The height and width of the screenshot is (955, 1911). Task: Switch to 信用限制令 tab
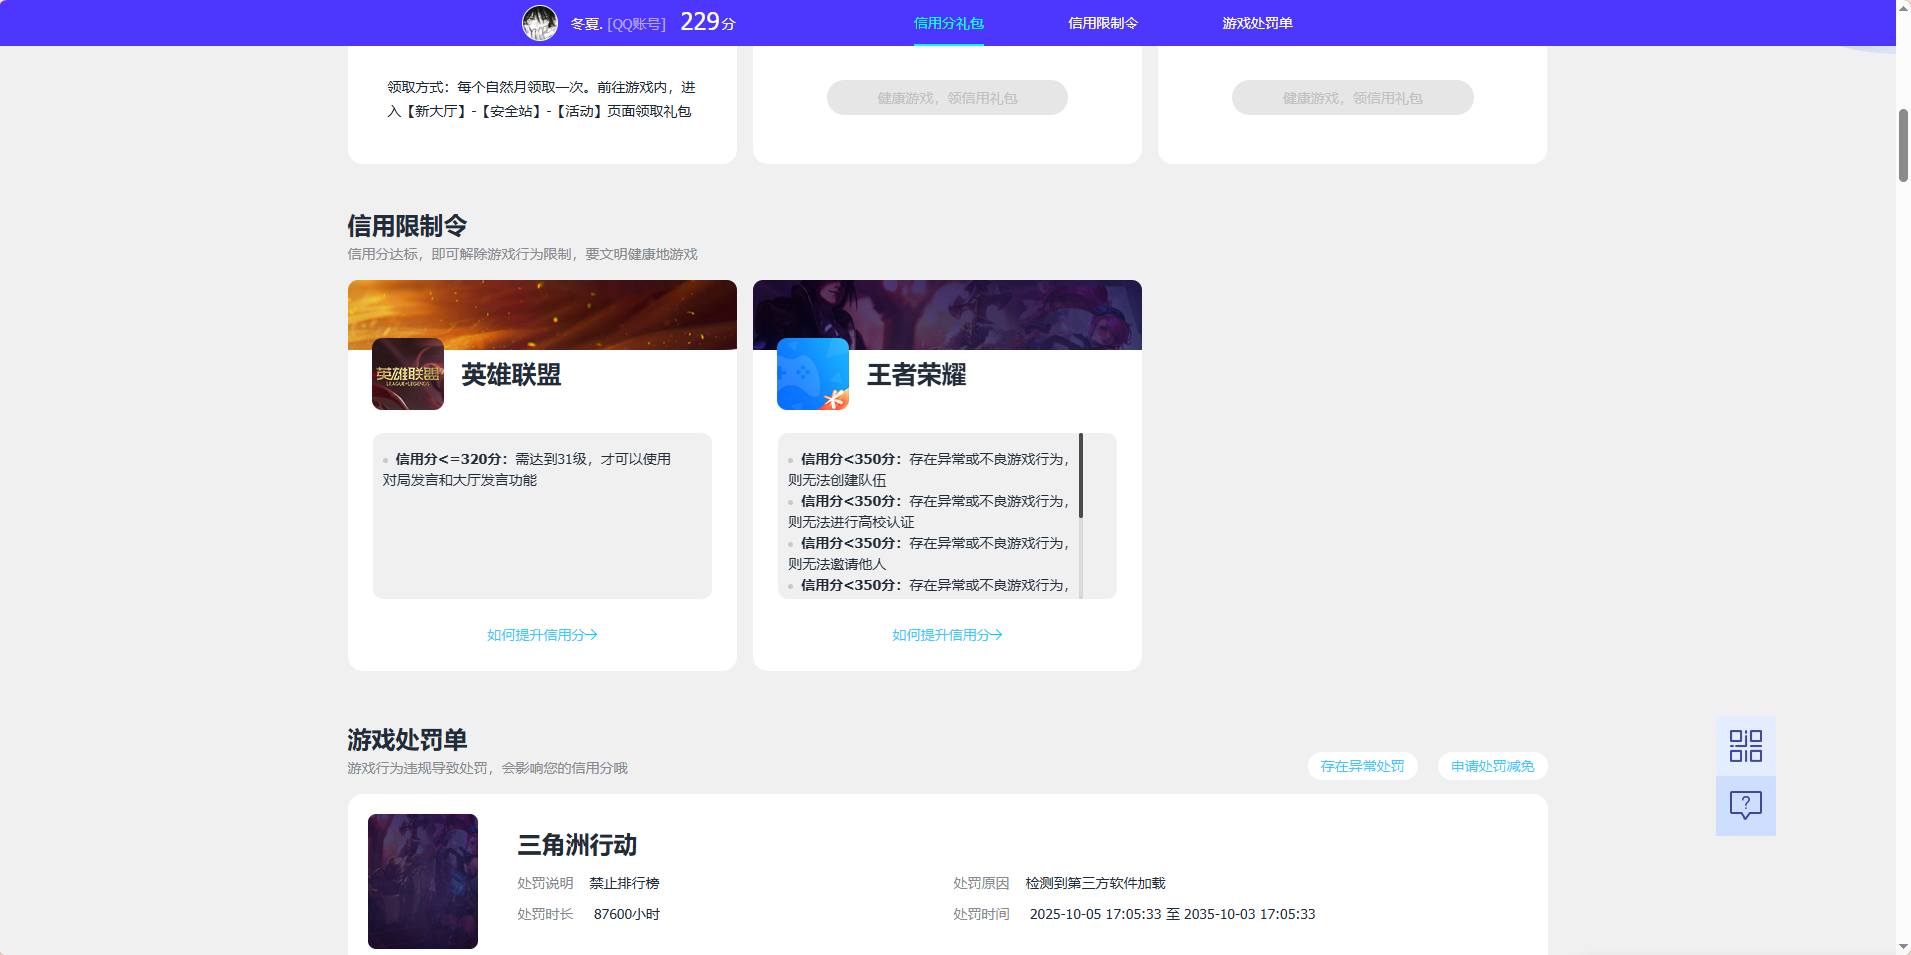click(1103, 23)
